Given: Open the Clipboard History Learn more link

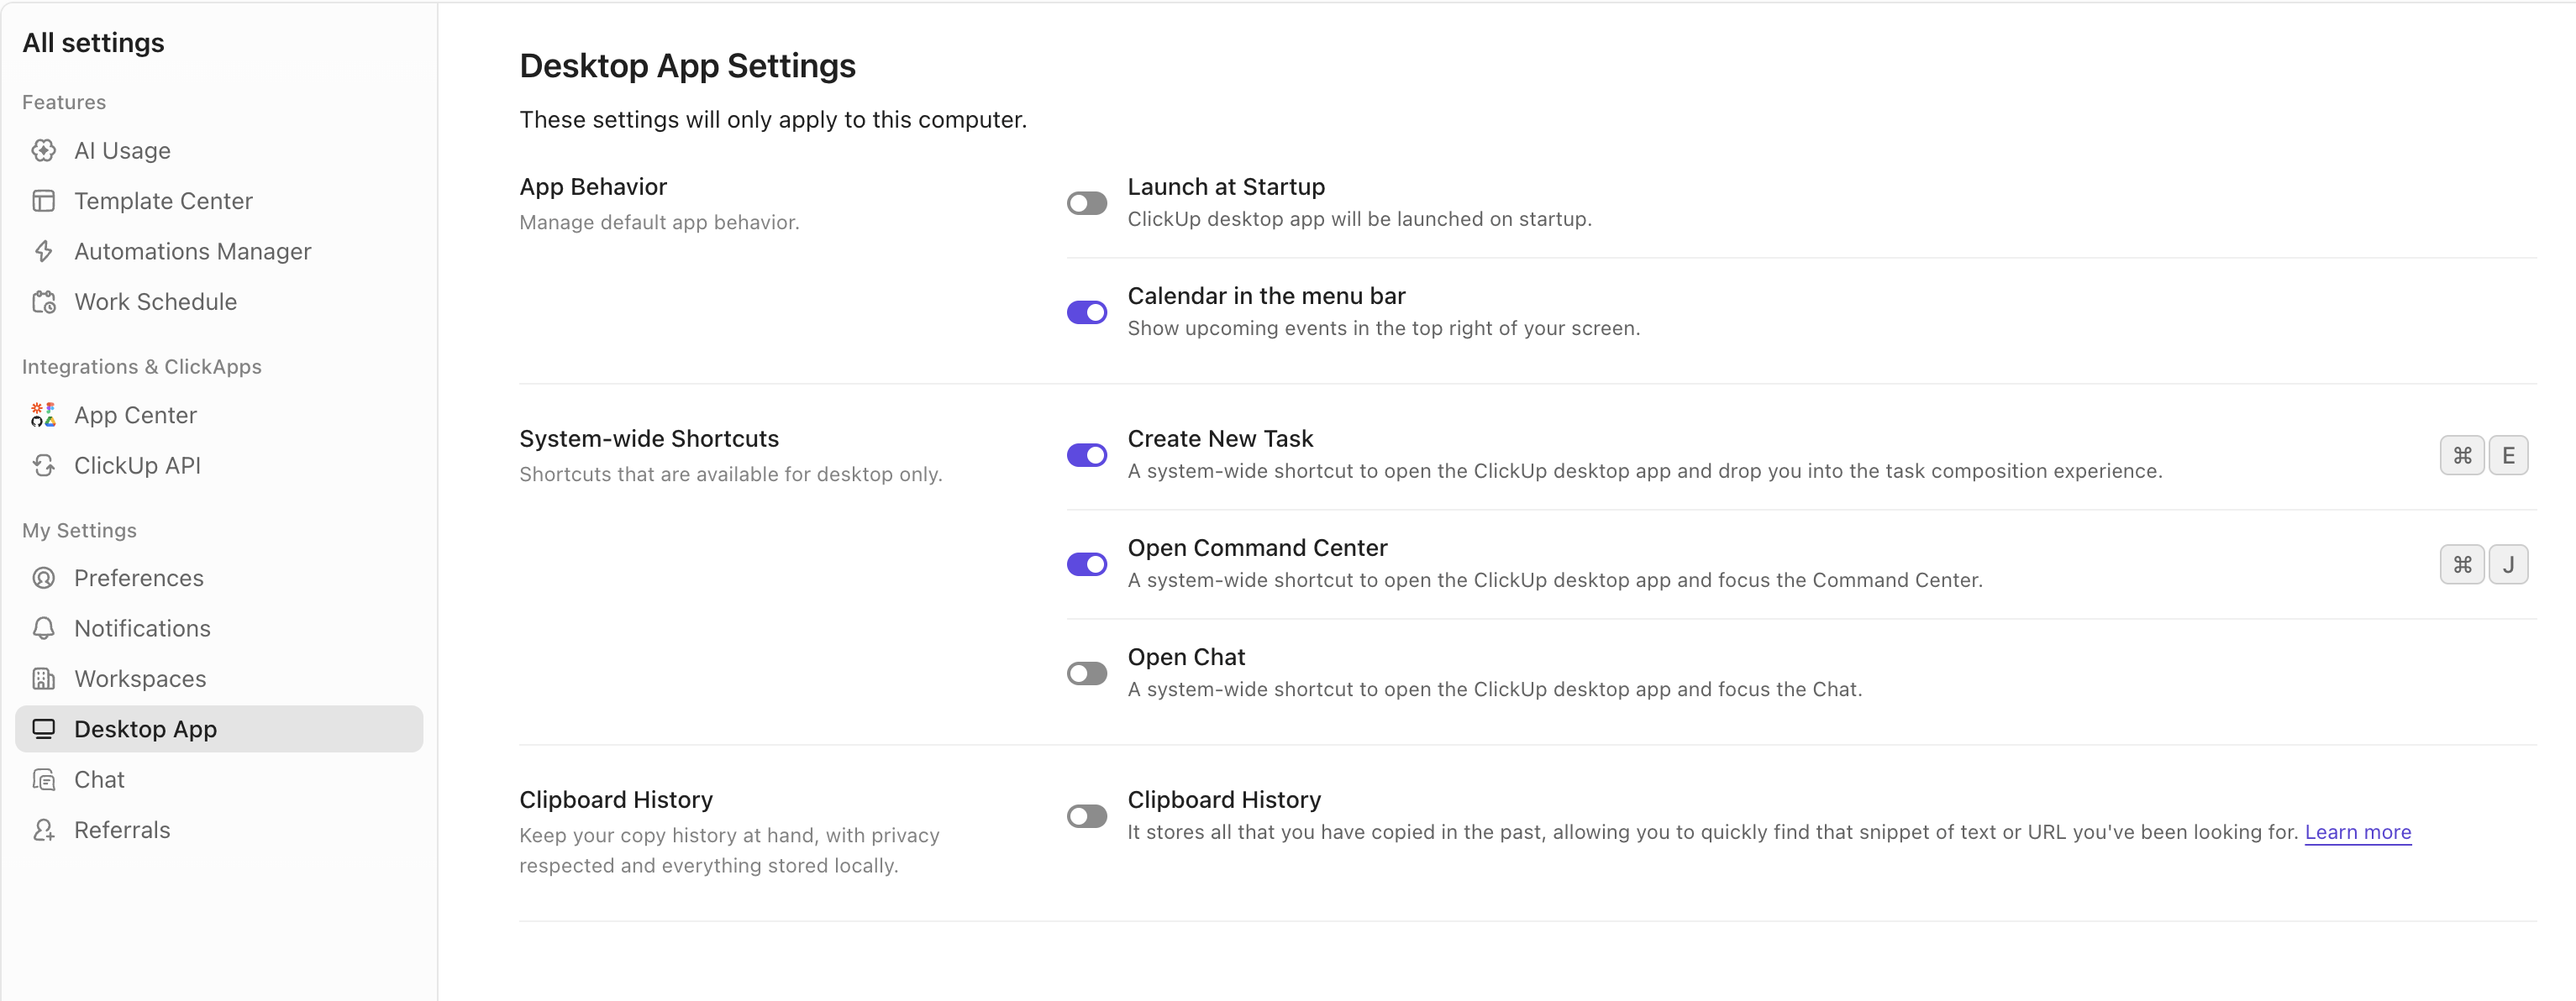Looking at the screenshot, I should click(x=2357, y=831).
